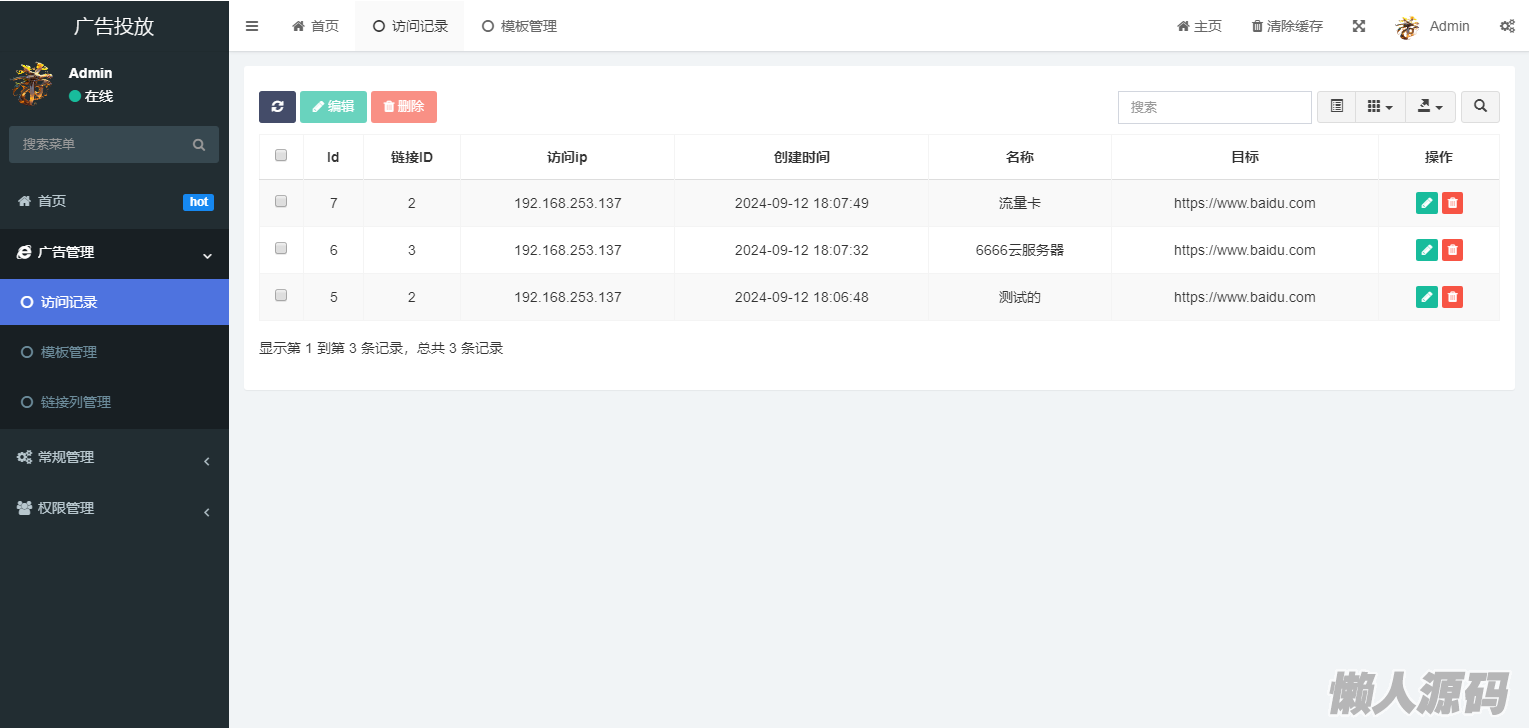Edit the record named 测试的
This screenshot has height=728, width=1529.
(1427, 297)
